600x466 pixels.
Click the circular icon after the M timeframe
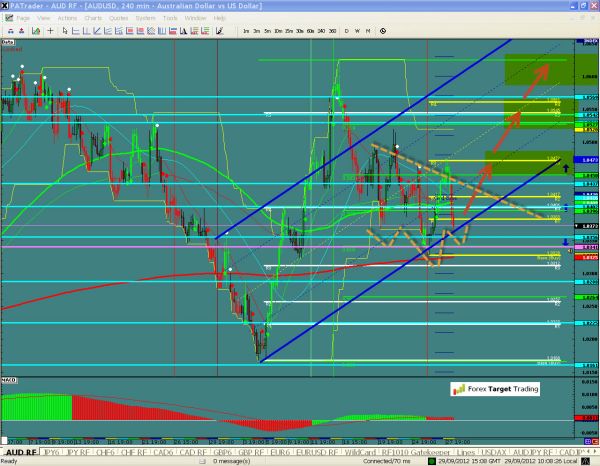pyautogui.click(x=383, y=32)
